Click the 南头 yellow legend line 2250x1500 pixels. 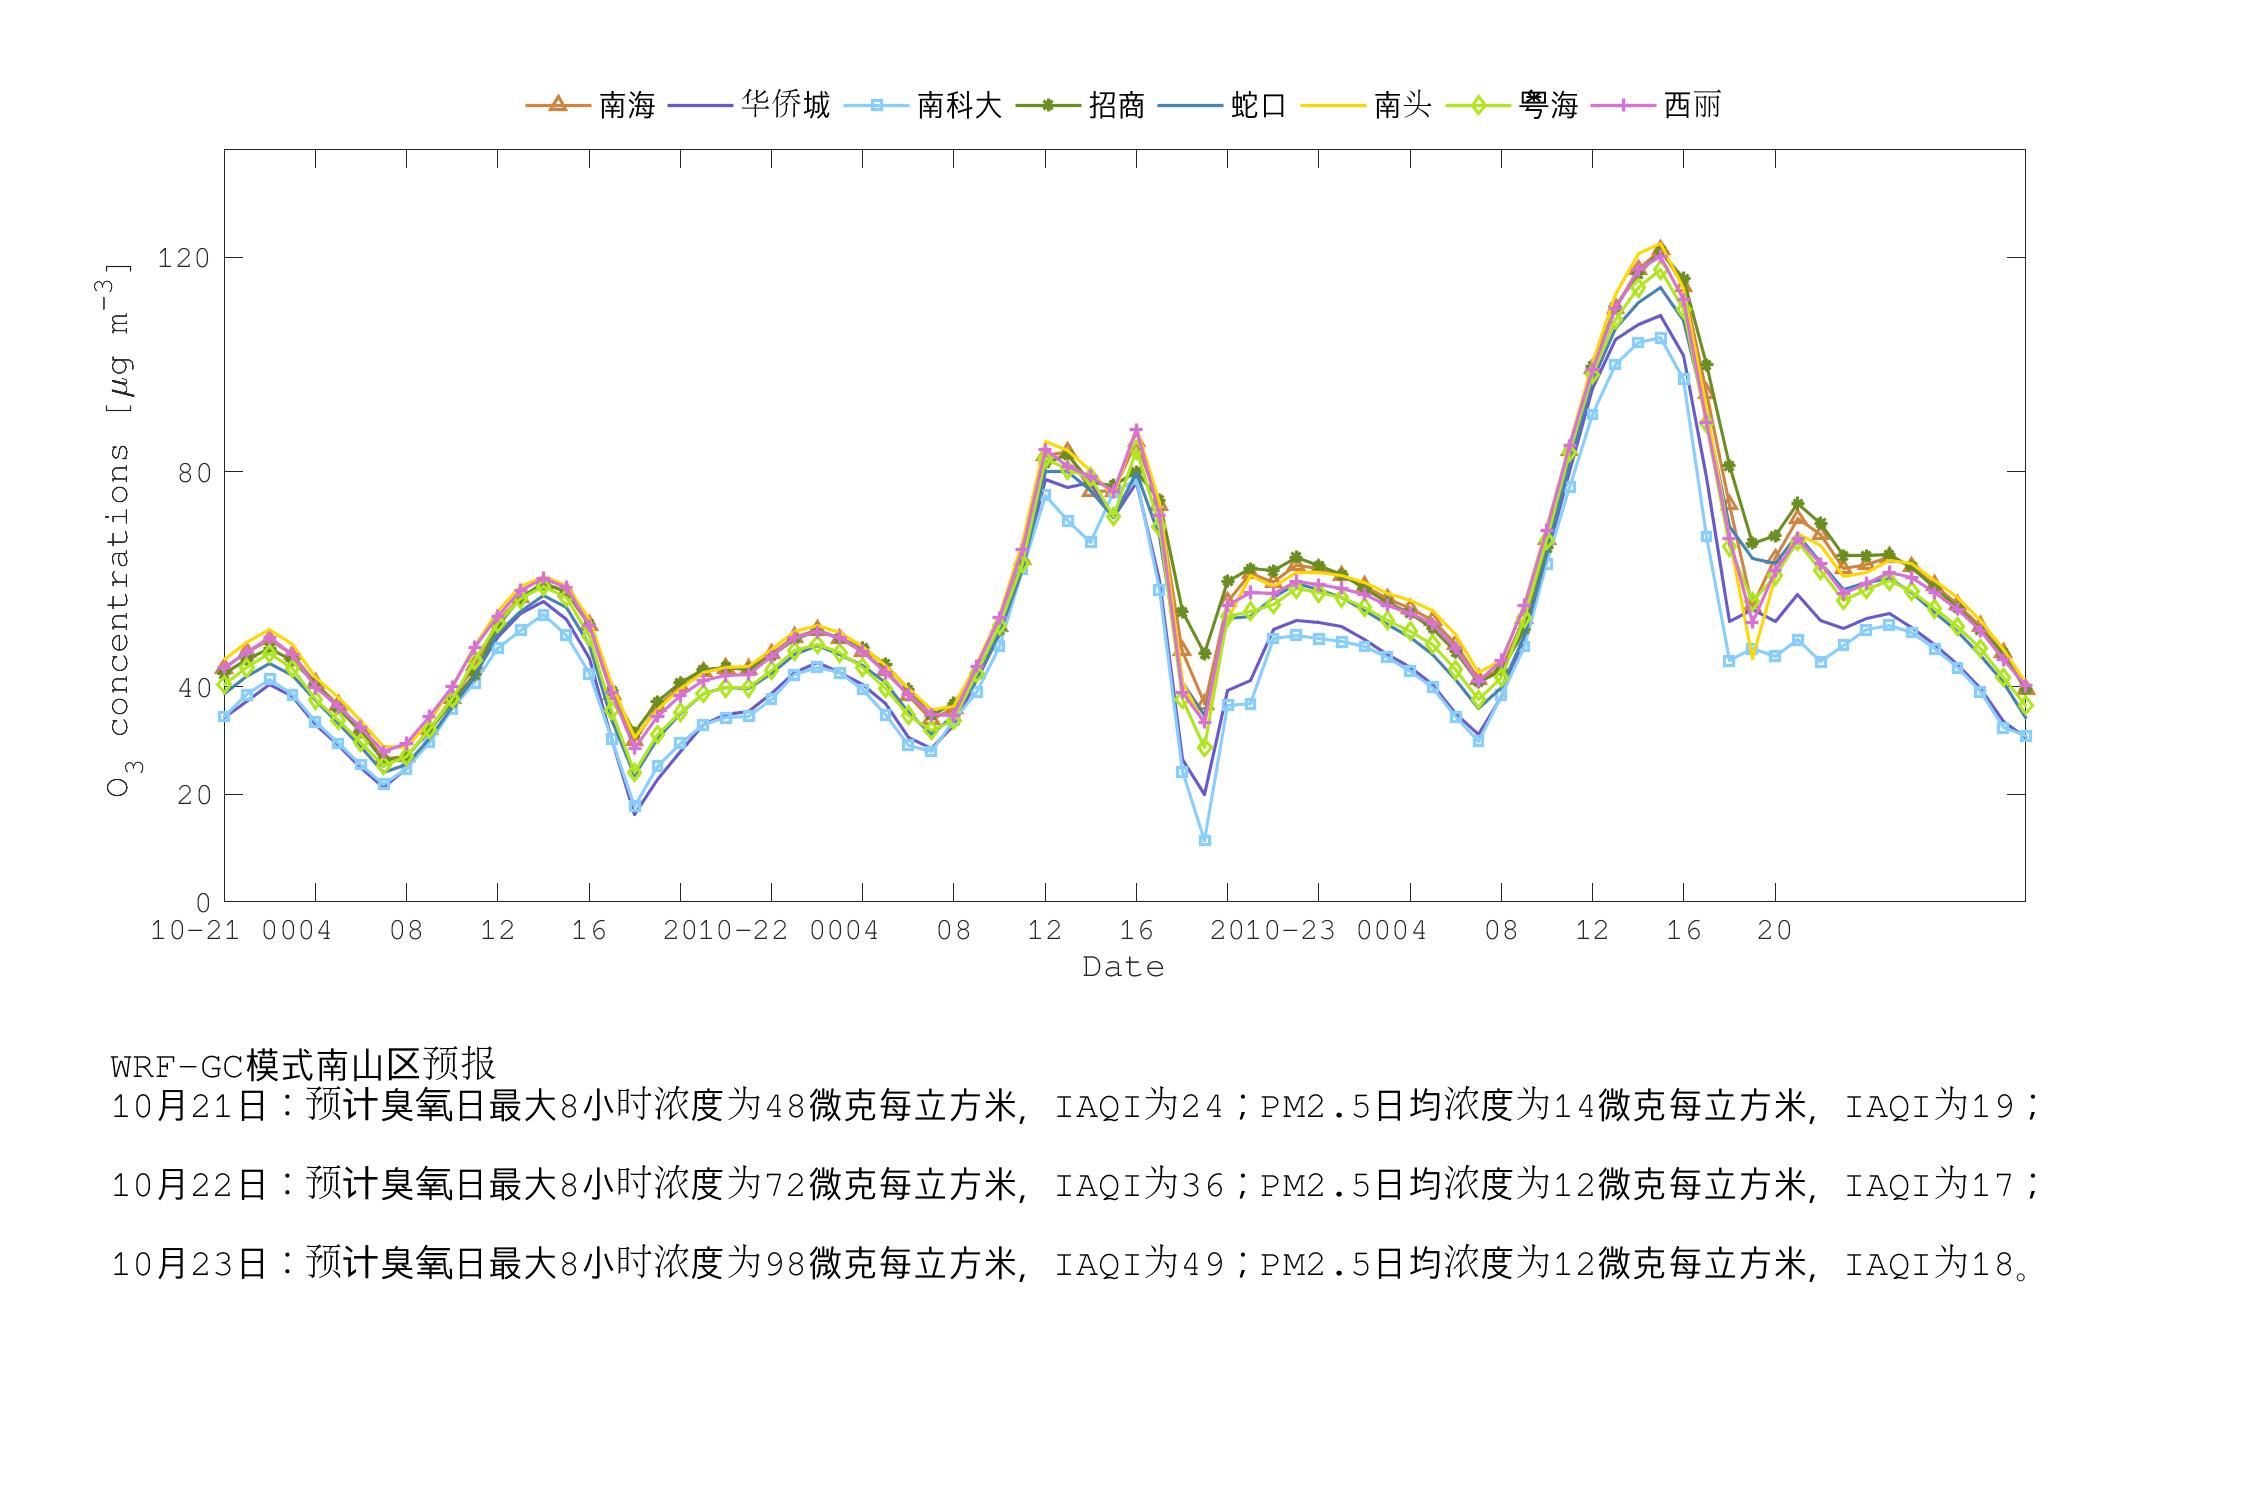(x=1333, y=105)
